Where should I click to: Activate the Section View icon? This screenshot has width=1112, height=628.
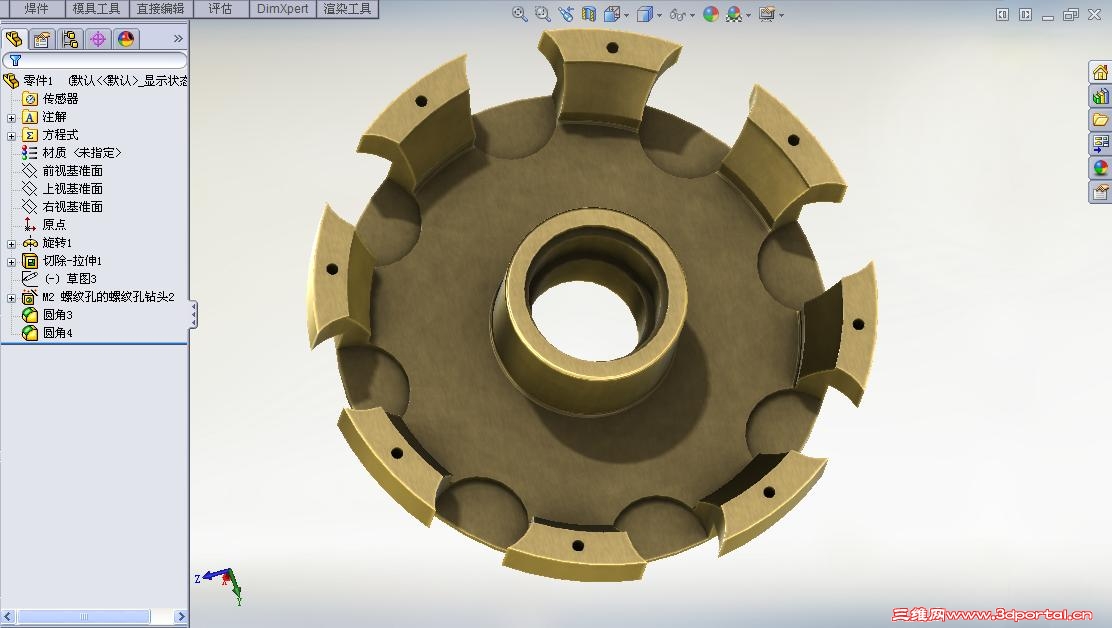(x=589, y=14)
